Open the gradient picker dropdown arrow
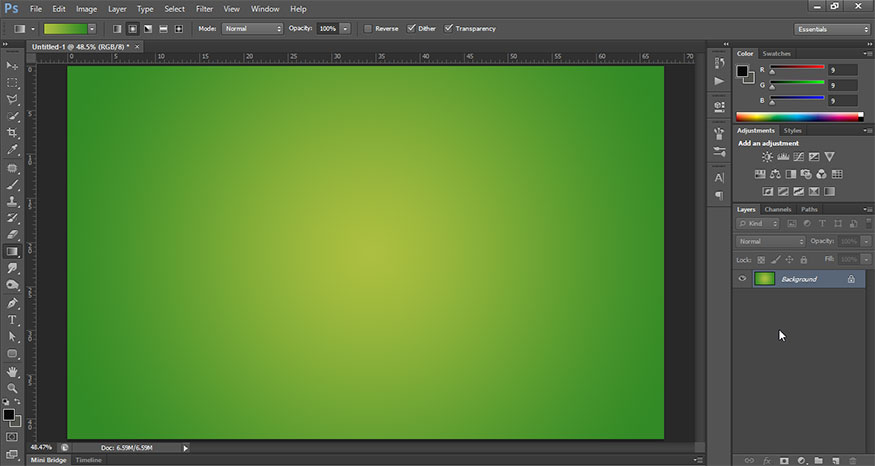 point(92,28)
